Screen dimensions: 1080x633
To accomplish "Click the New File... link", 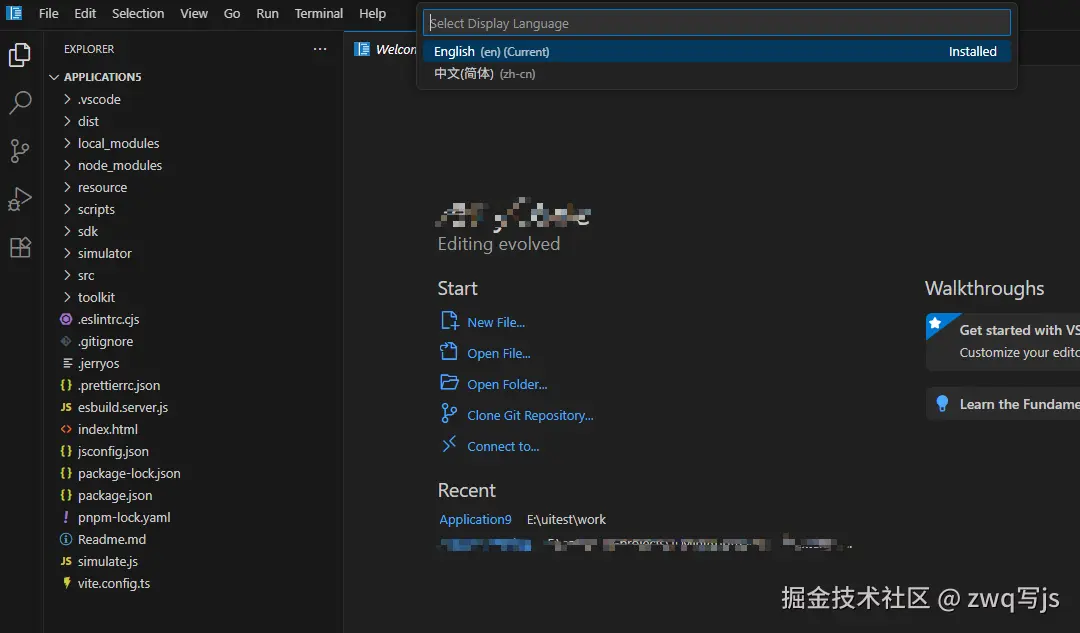I will (496, 322).
